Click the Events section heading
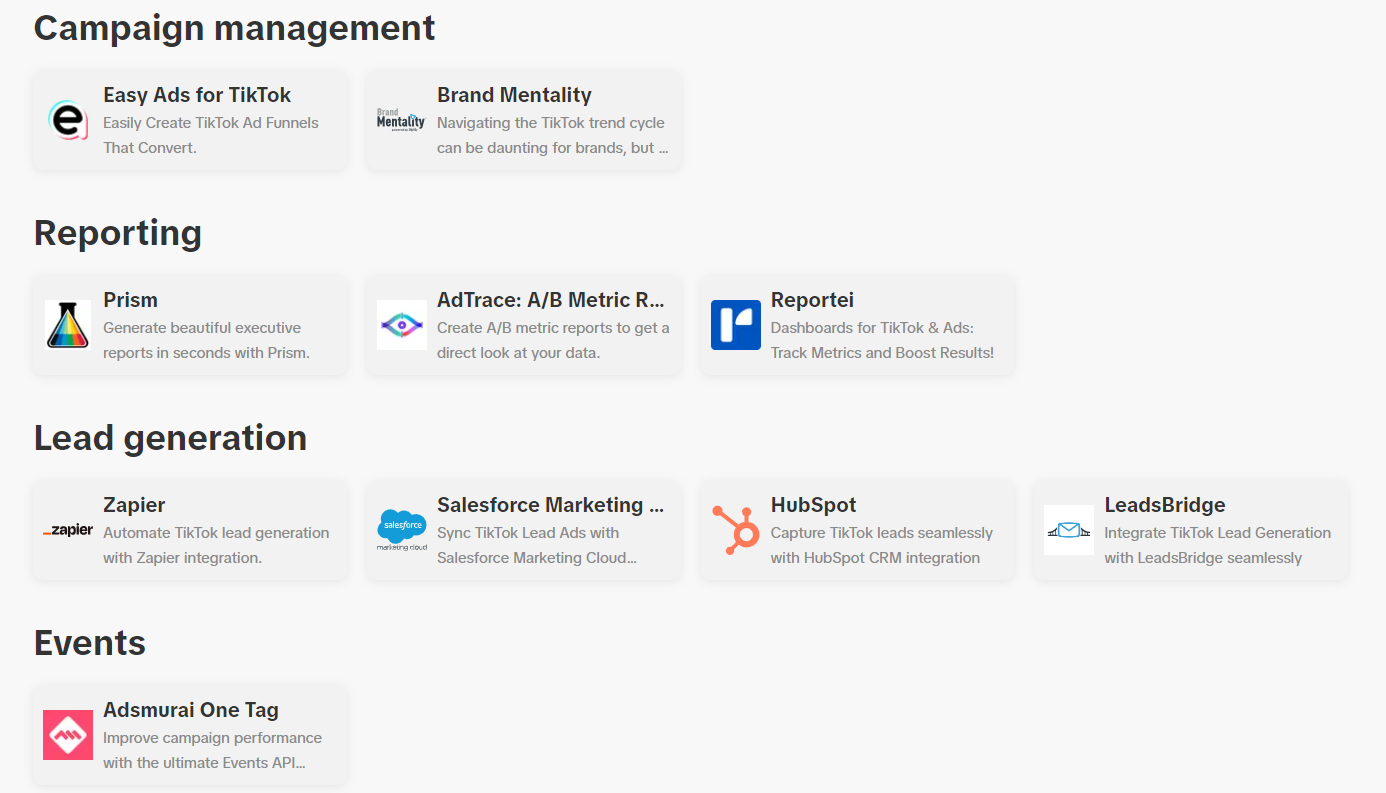1386x793 pixels. coord(90,643)
